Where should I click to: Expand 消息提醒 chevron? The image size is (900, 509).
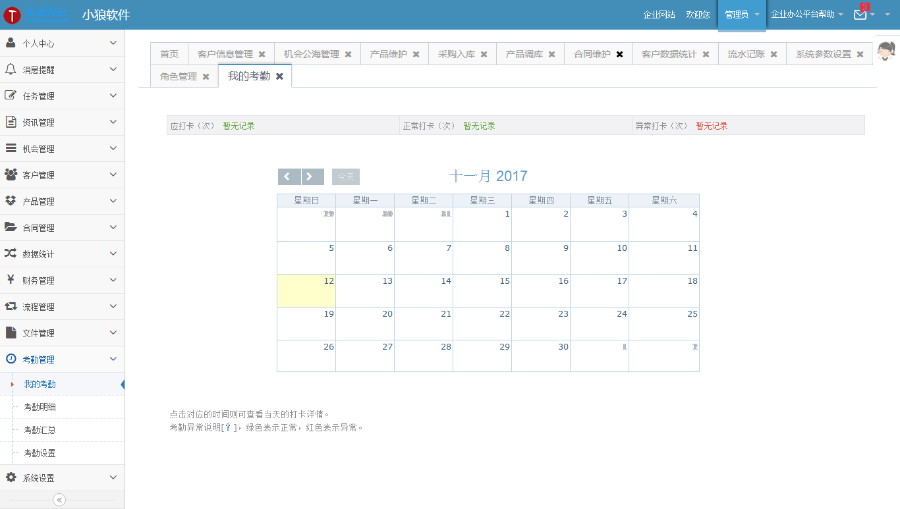pyautogui.click(x=113, y=69)
